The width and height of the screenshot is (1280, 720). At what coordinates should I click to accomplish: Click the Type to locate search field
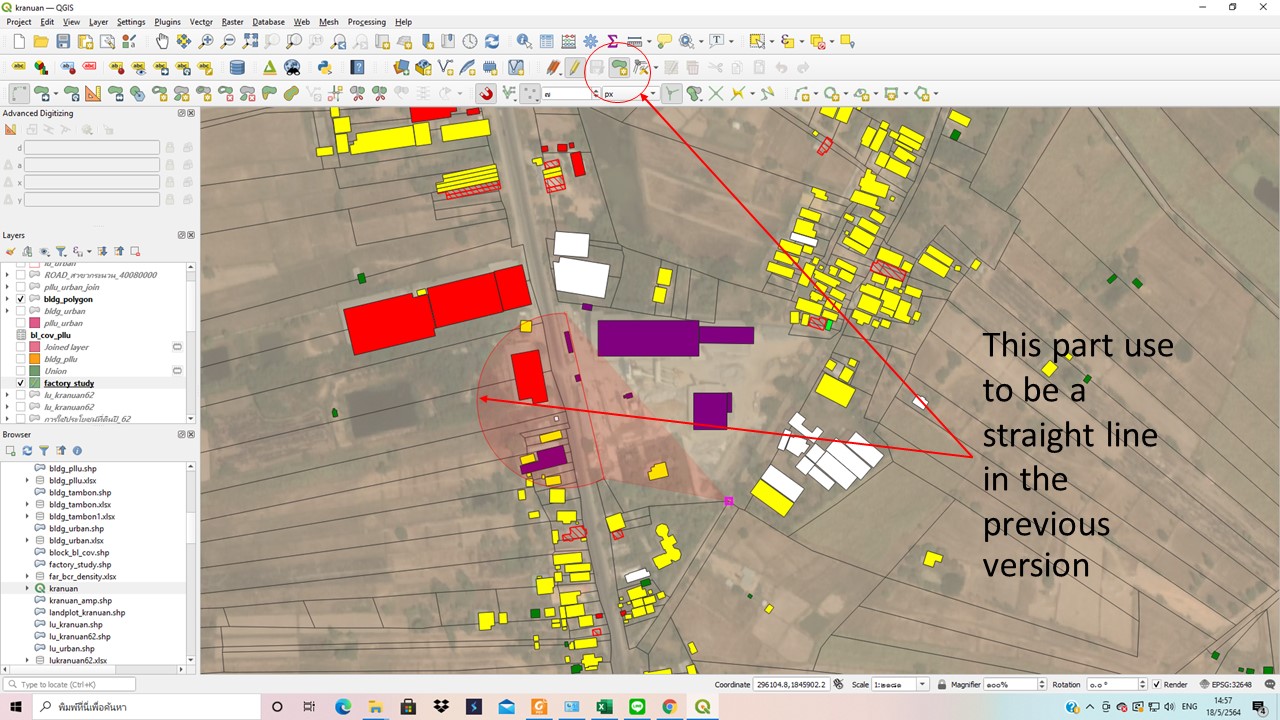(68, 684)
